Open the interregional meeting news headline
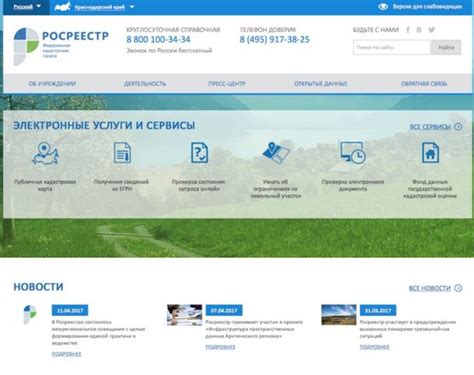474x375 pixels. coord(99,333)
